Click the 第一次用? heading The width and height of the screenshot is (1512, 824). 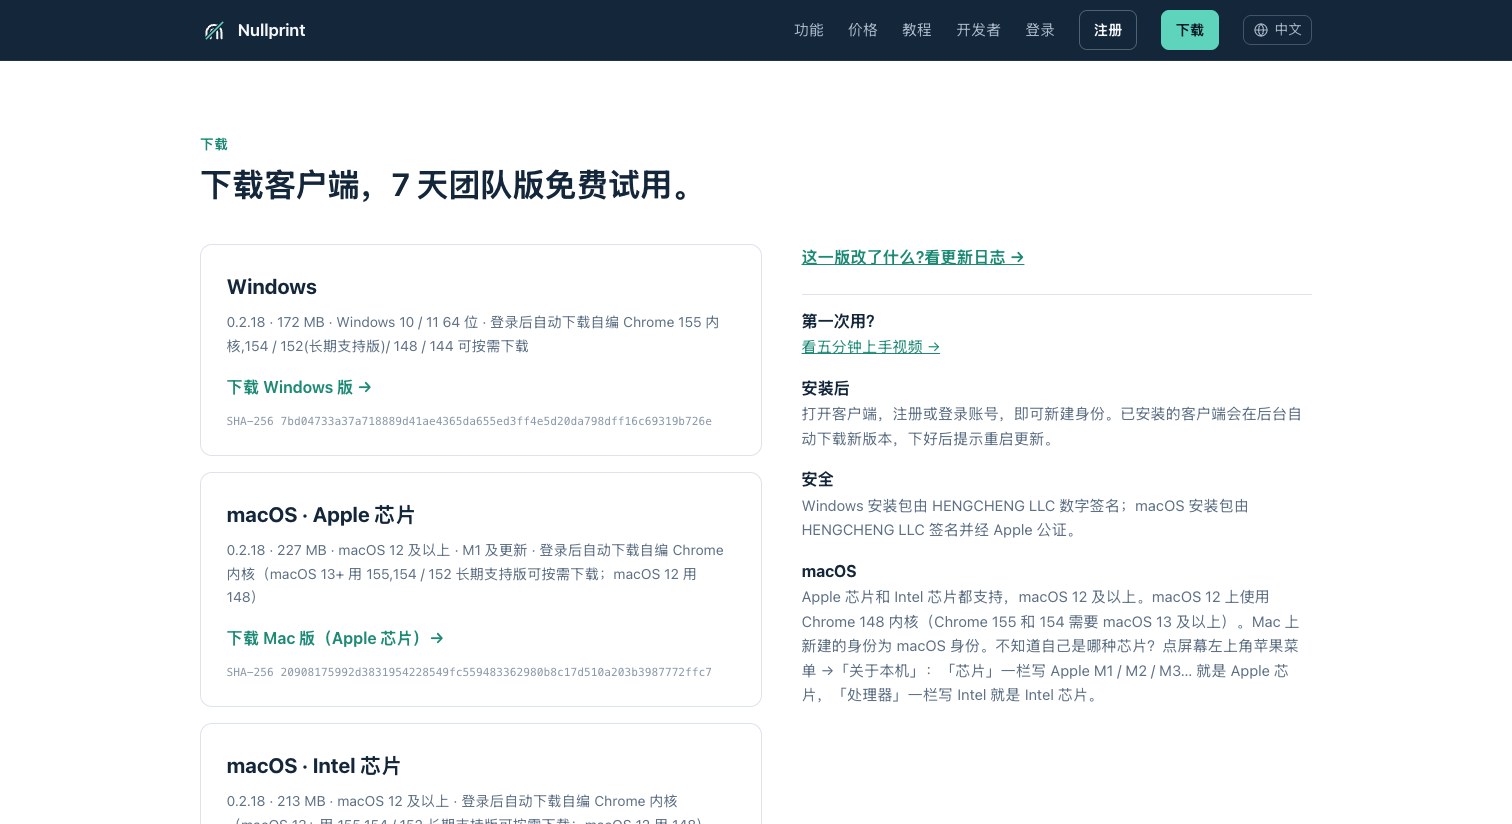838,321
